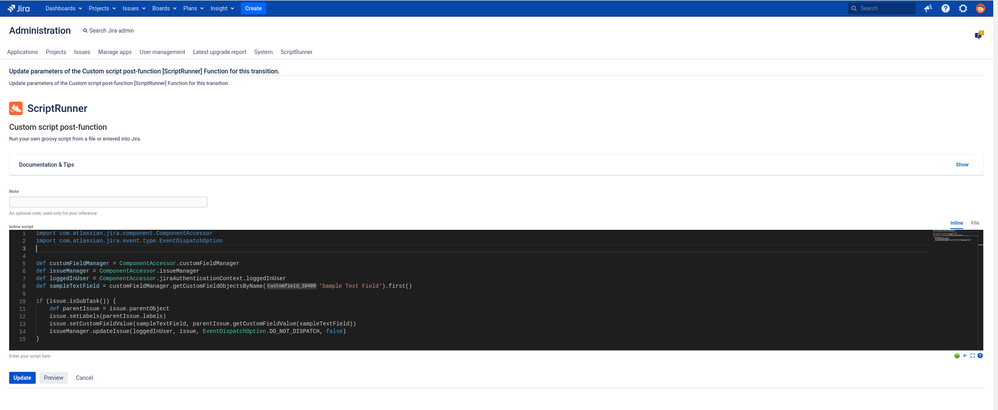This screenshot has height=410, width=998.
Task: Toggle fullscreen for the script editor
Action: pyautogui.click(x=973, y=356)
